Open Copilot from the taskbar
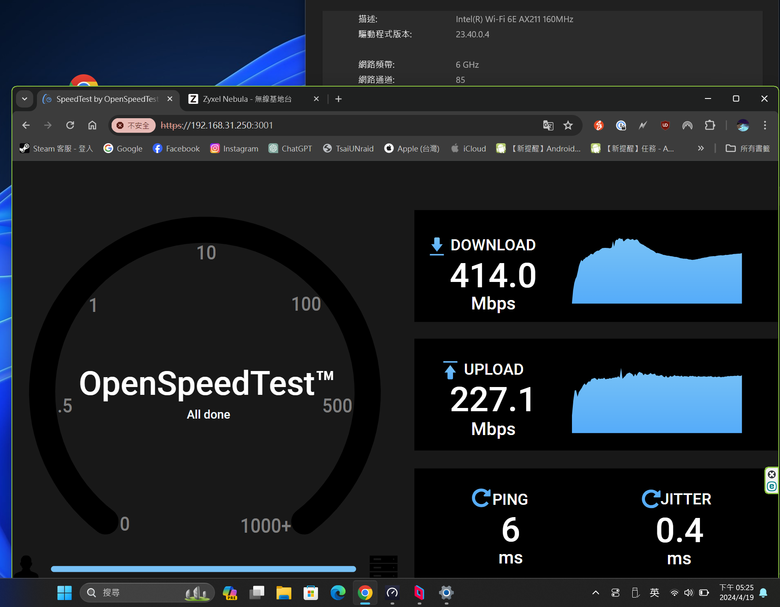780x607 pixels. tap(229, 593)
